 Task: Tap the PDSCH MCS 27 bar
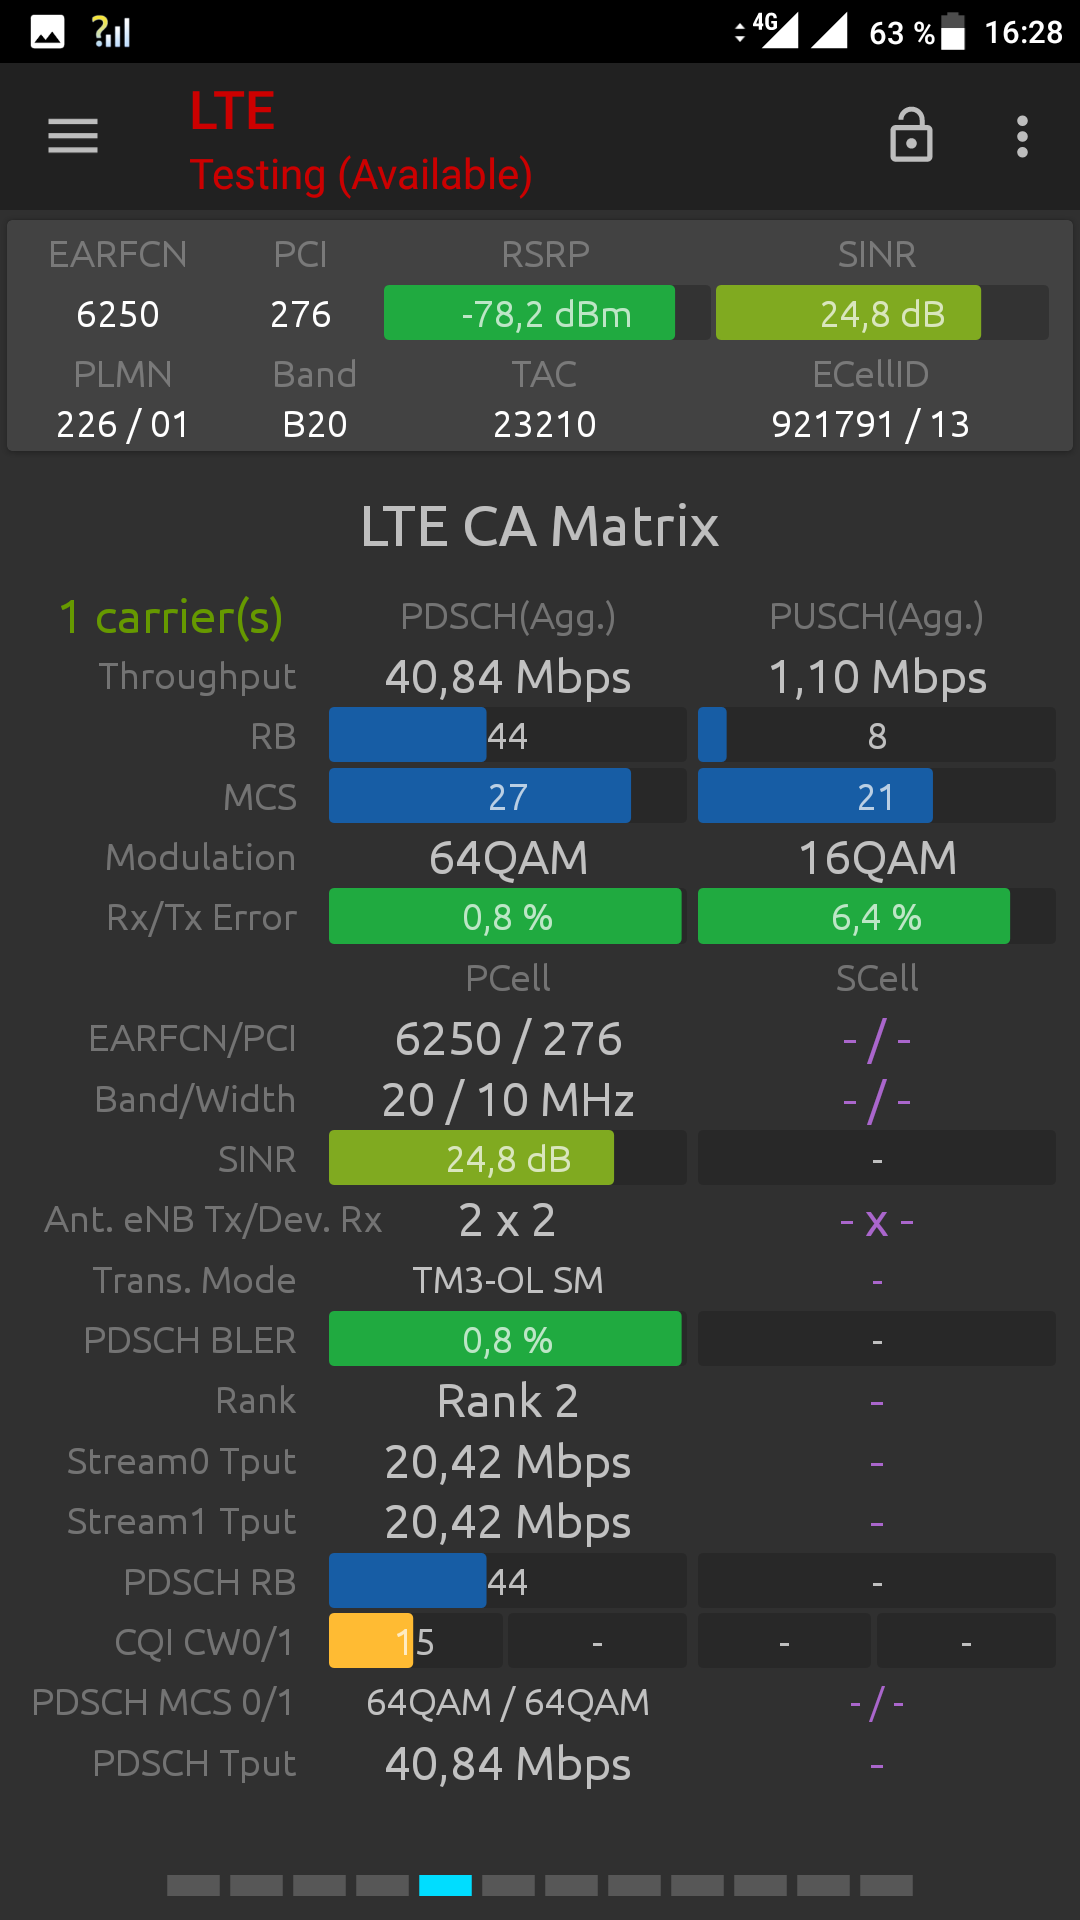(508, 796)
